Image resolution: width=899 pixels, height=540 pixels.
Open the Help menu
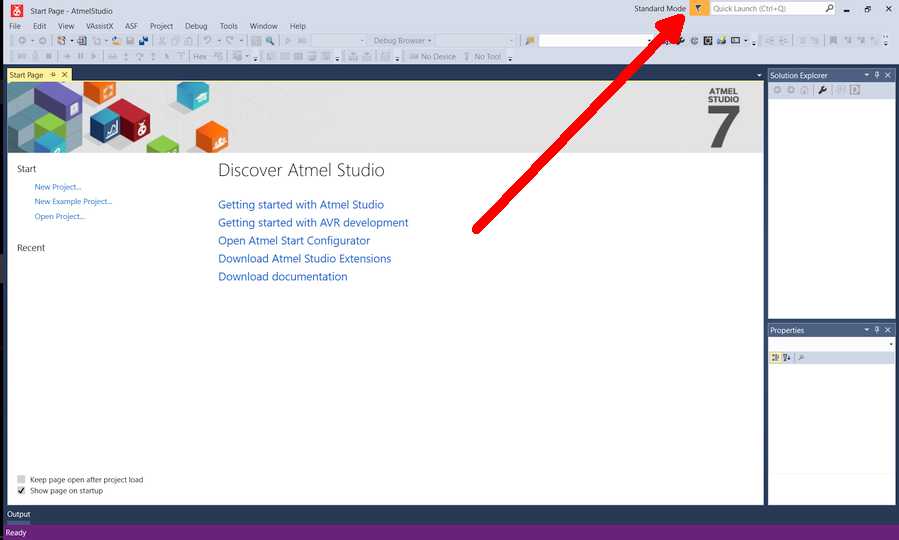coord(298,26)
